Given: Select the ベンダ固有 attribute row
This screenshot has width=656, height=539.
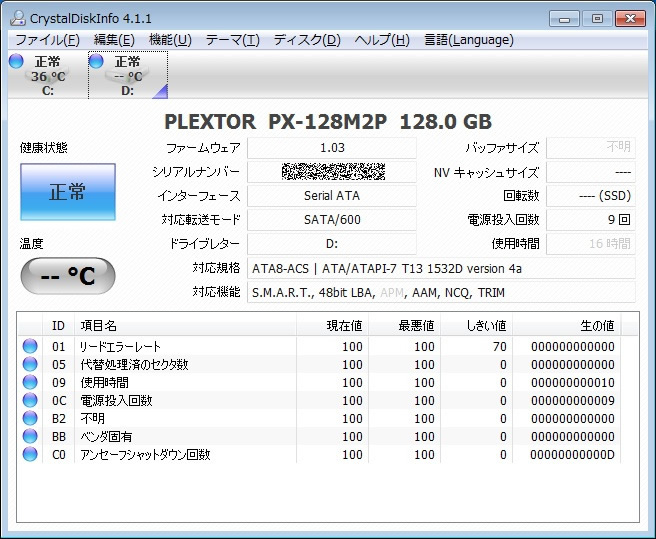Looking at the screenshot, I should (320, 436).
